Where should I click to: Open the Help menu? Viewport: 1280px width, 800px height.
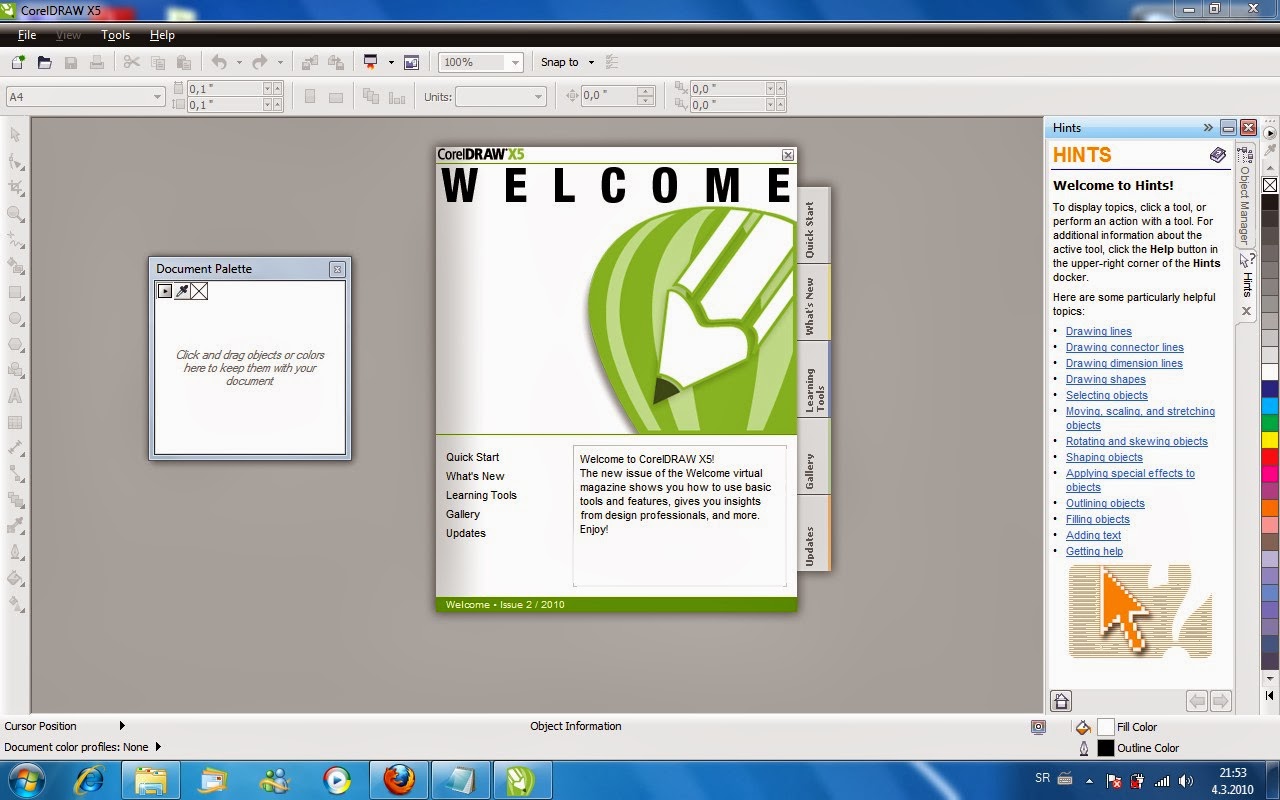click(x=162, y=35)
